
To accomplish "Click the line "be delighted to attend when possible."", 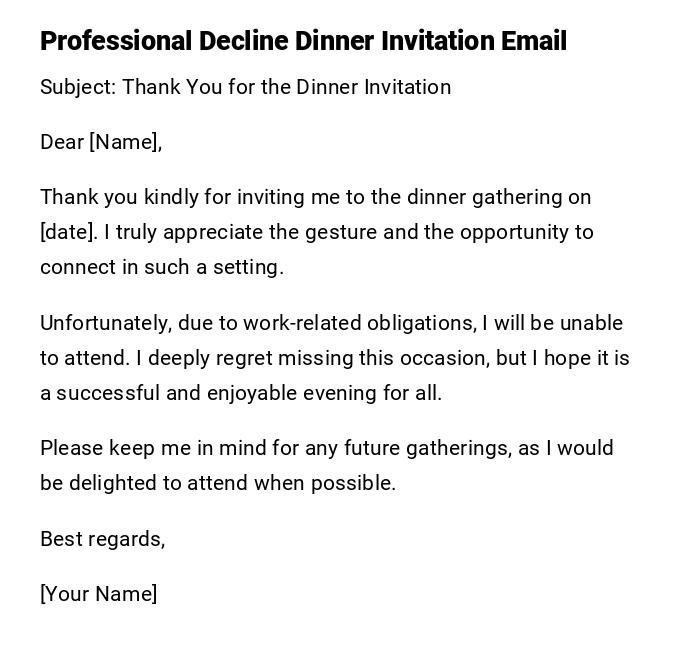I will click(218, 483).
